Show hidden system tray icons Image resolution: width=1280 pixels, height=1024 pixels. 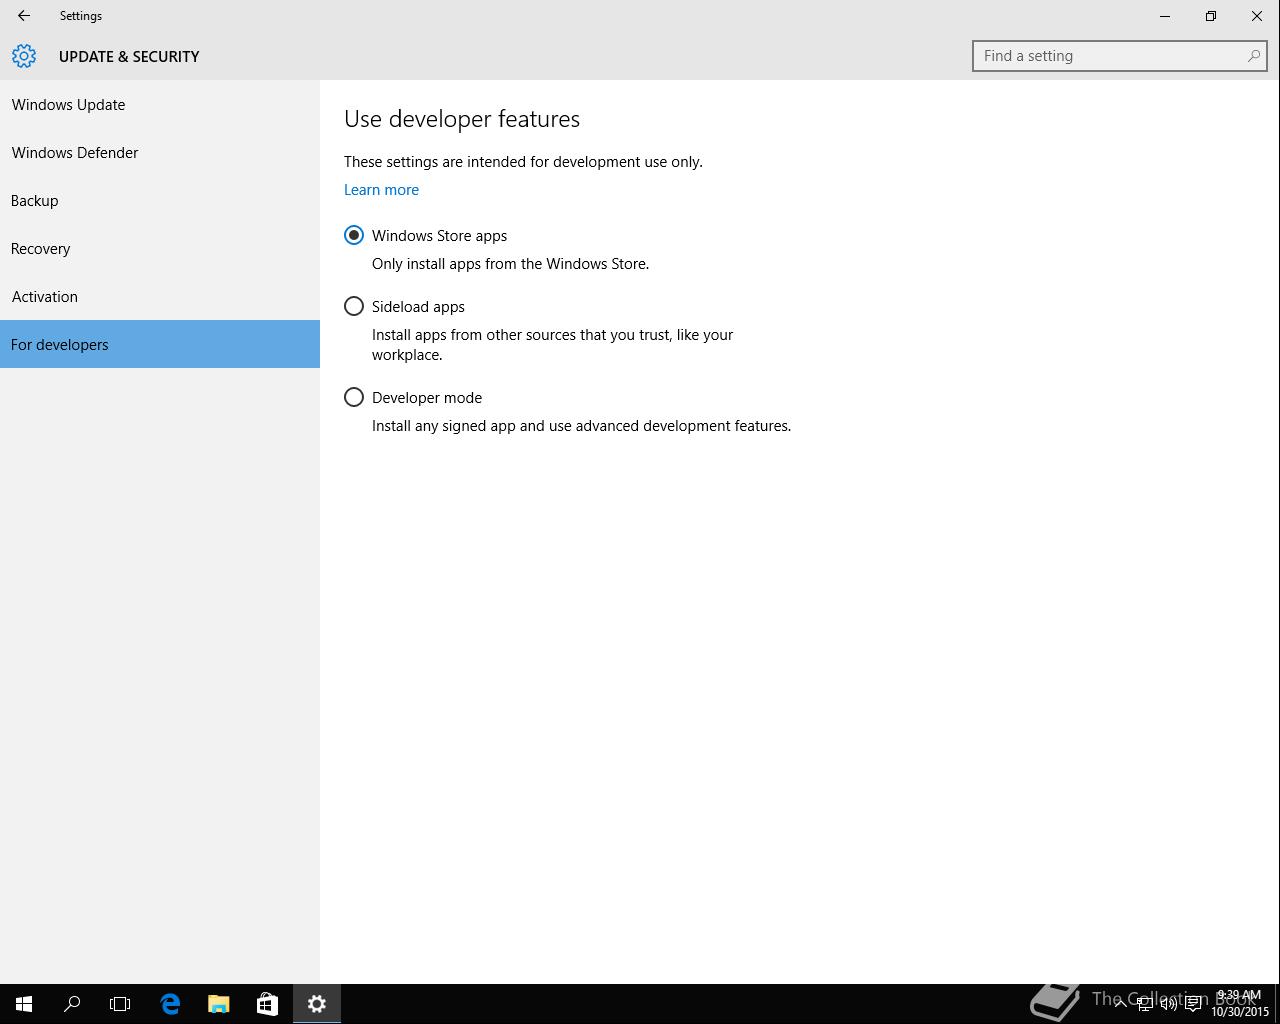coord(1120,1004)
